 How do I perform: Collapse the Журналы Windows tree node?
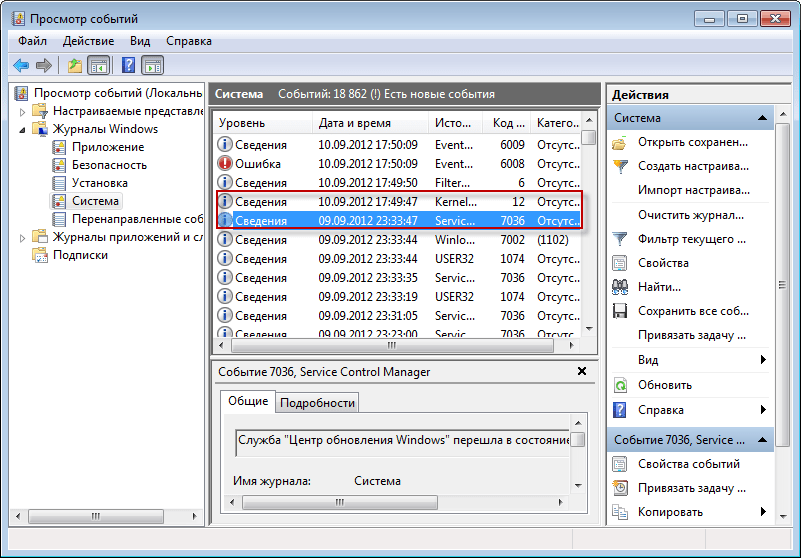[24, 129]
